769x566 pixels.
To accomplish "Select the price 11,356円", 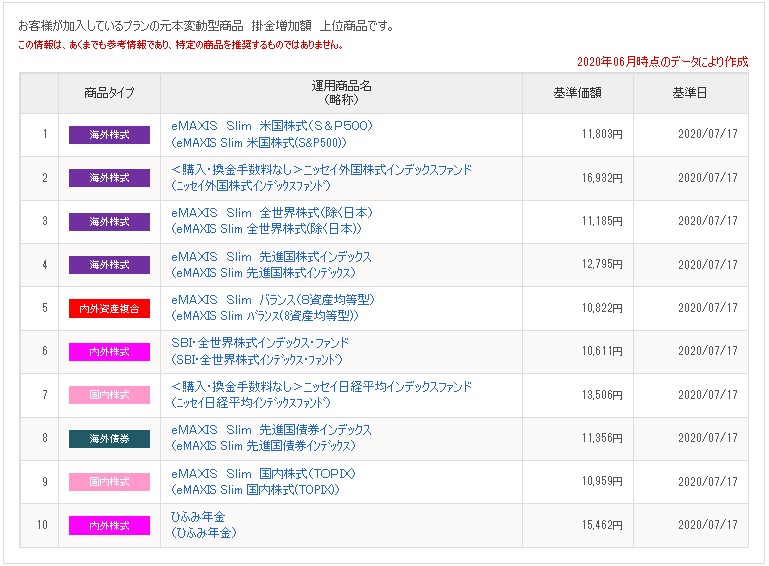I will click(x=602, y=437).
